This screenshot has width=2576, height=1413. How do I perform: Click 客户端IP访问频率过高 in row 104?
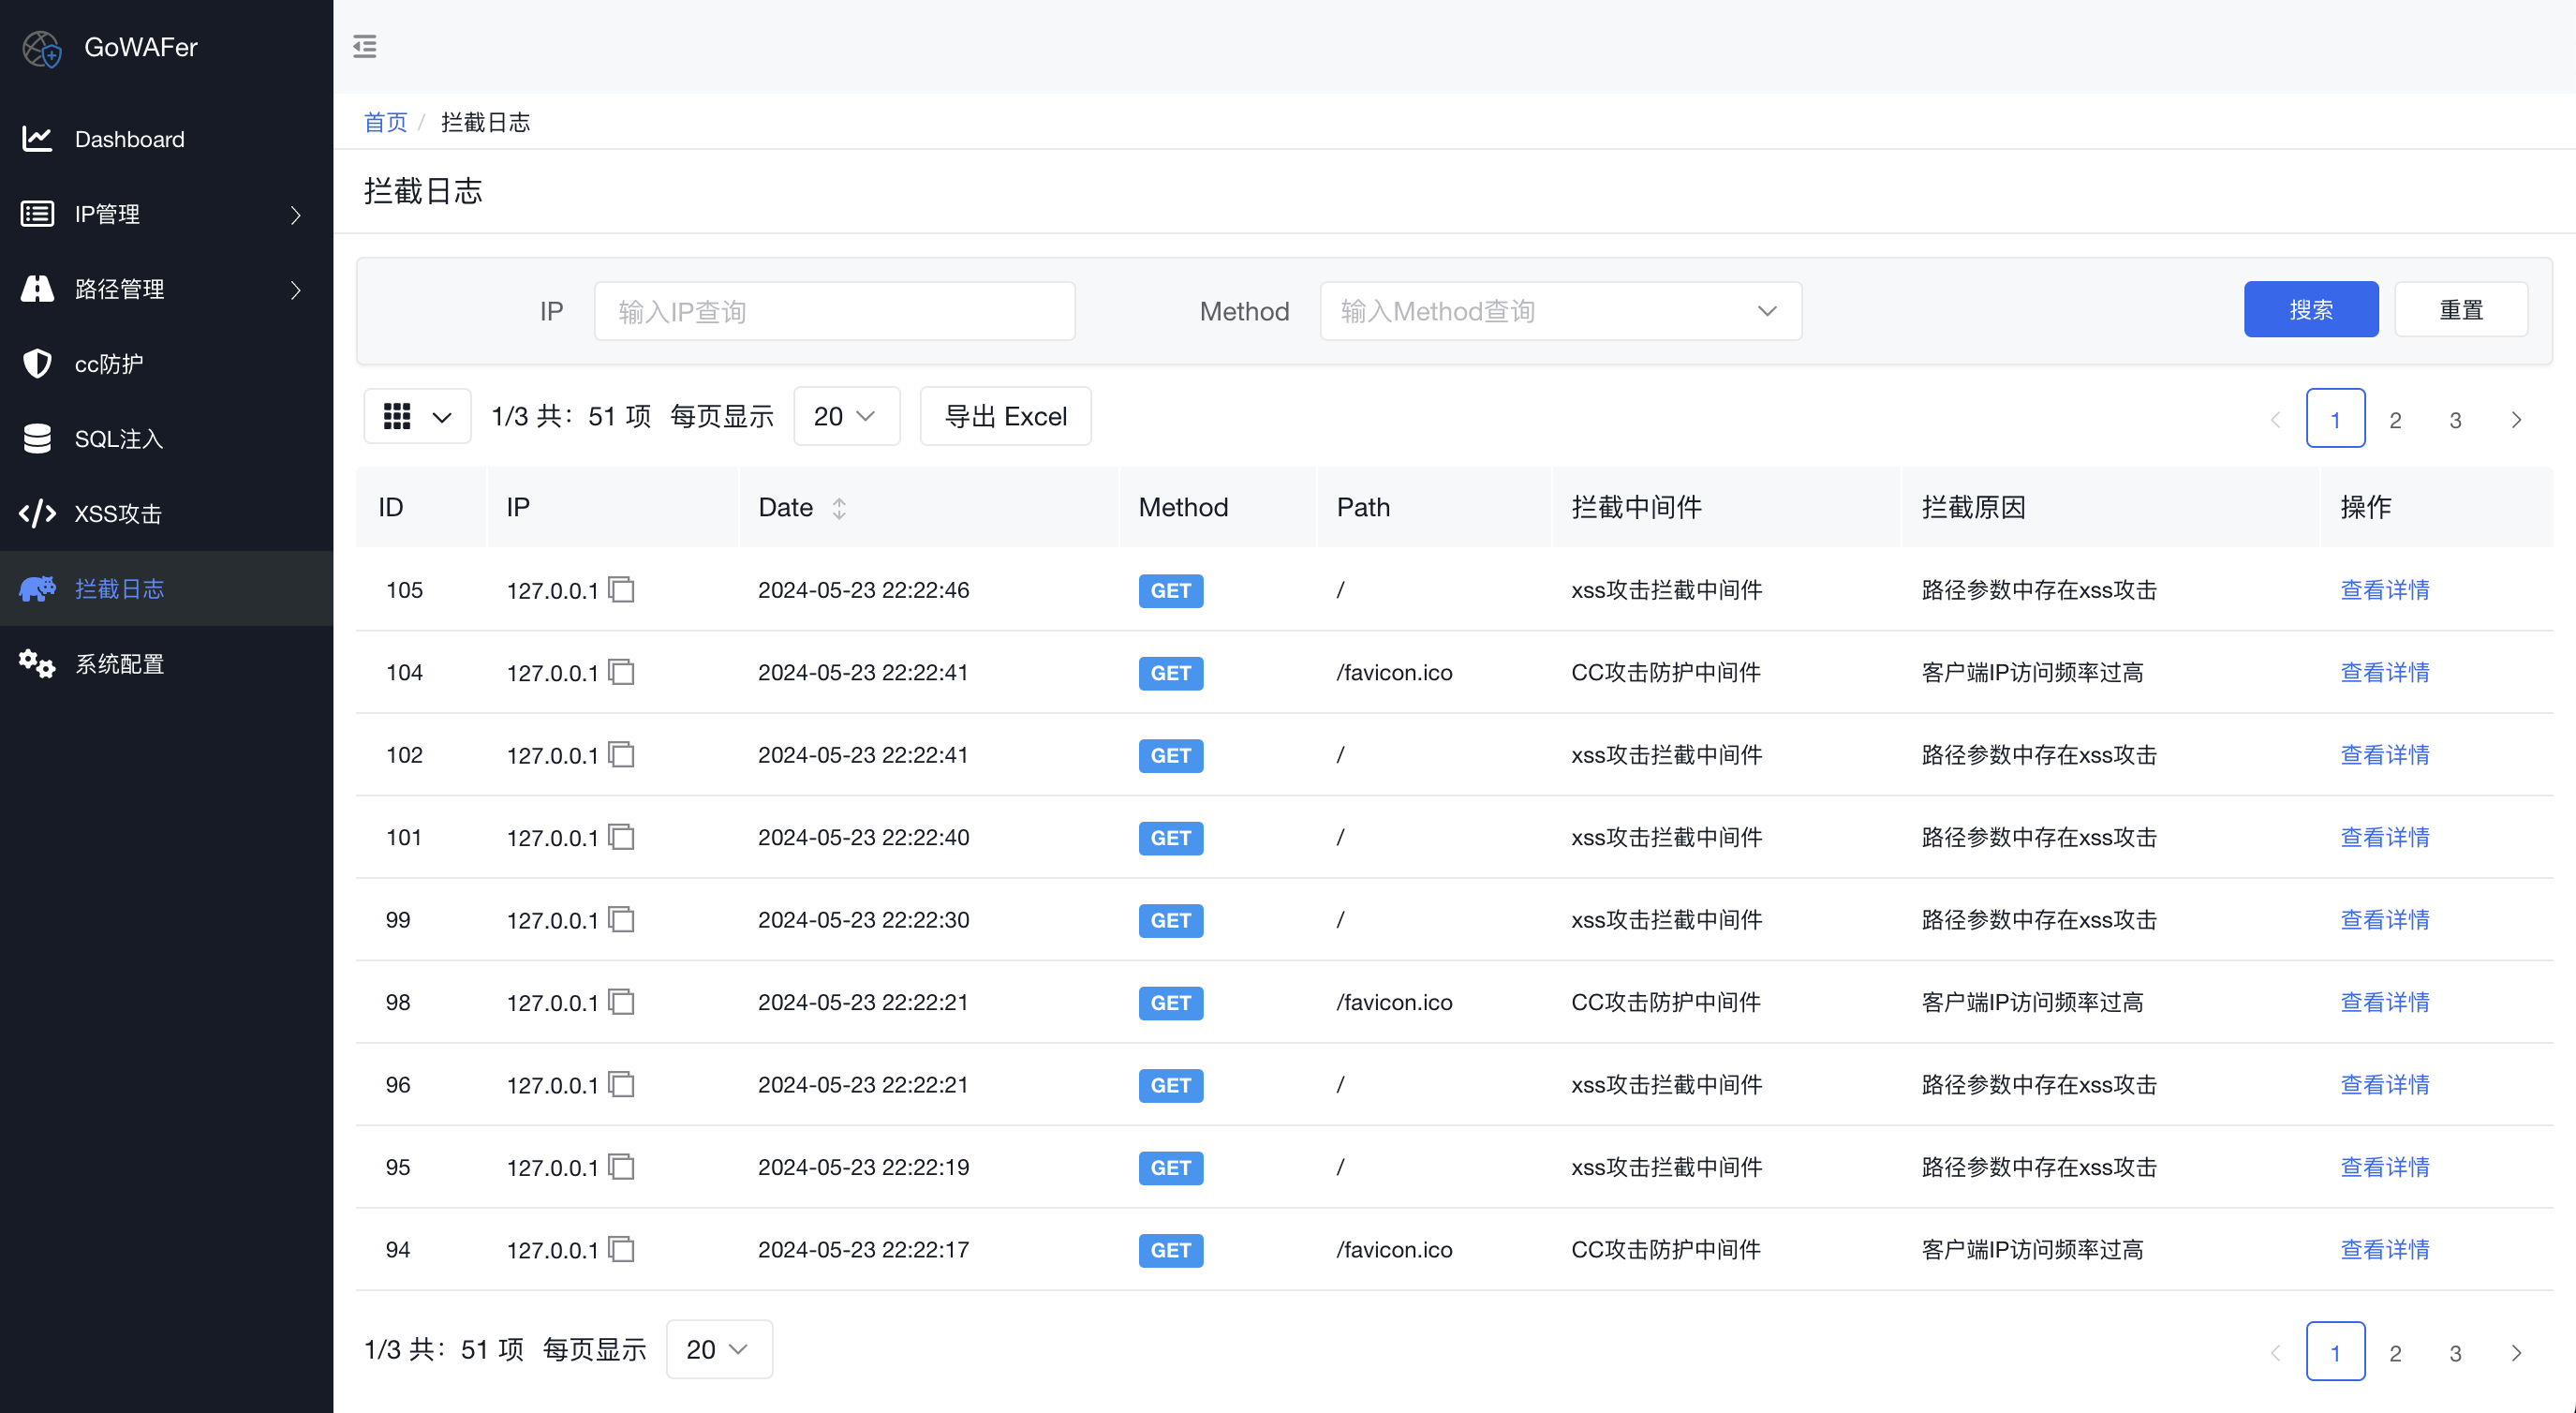pos(2032,672)
